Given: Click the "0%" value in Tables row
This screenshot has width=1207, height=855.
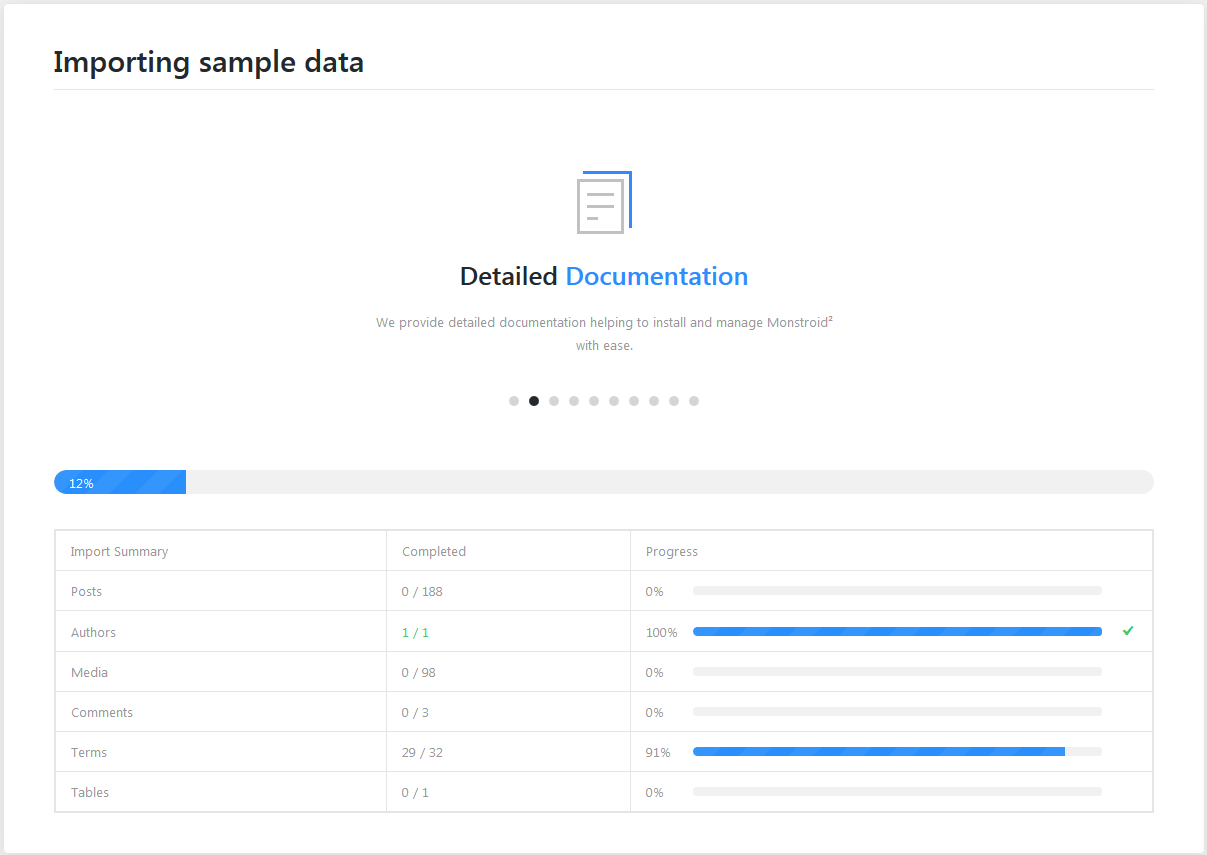Looking at the screenshot, I should (655, 792).
